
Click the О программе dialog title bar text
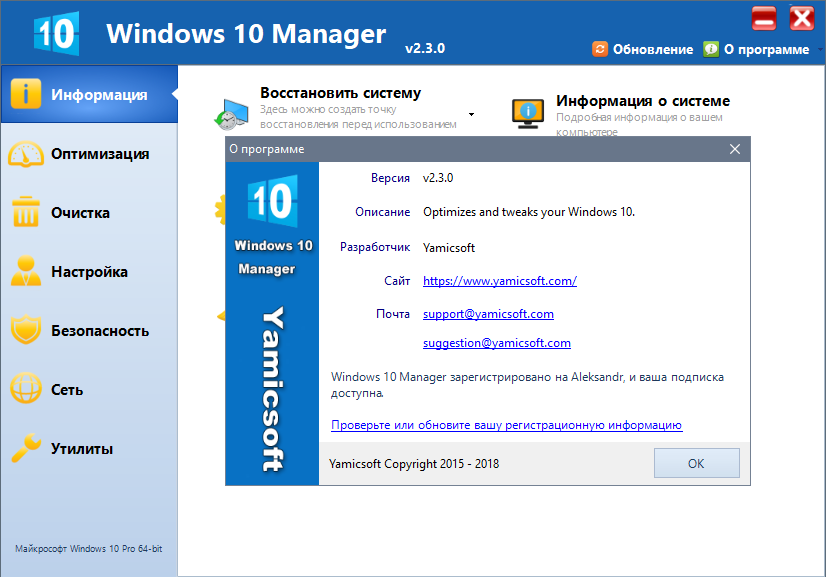pos(267,149)
